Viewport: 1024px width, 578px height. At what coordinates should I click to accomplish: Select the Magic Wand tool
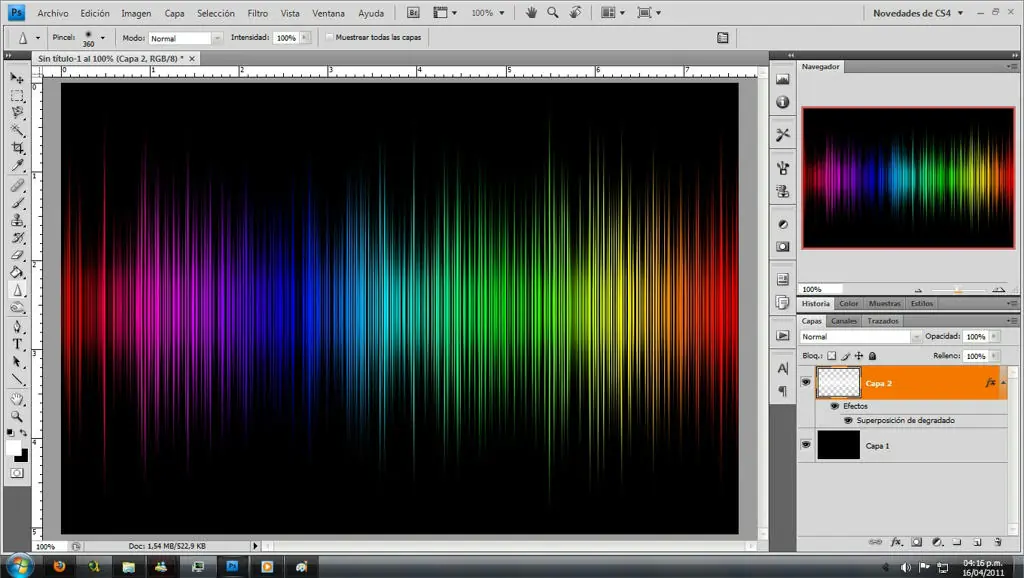pos(17,130)
